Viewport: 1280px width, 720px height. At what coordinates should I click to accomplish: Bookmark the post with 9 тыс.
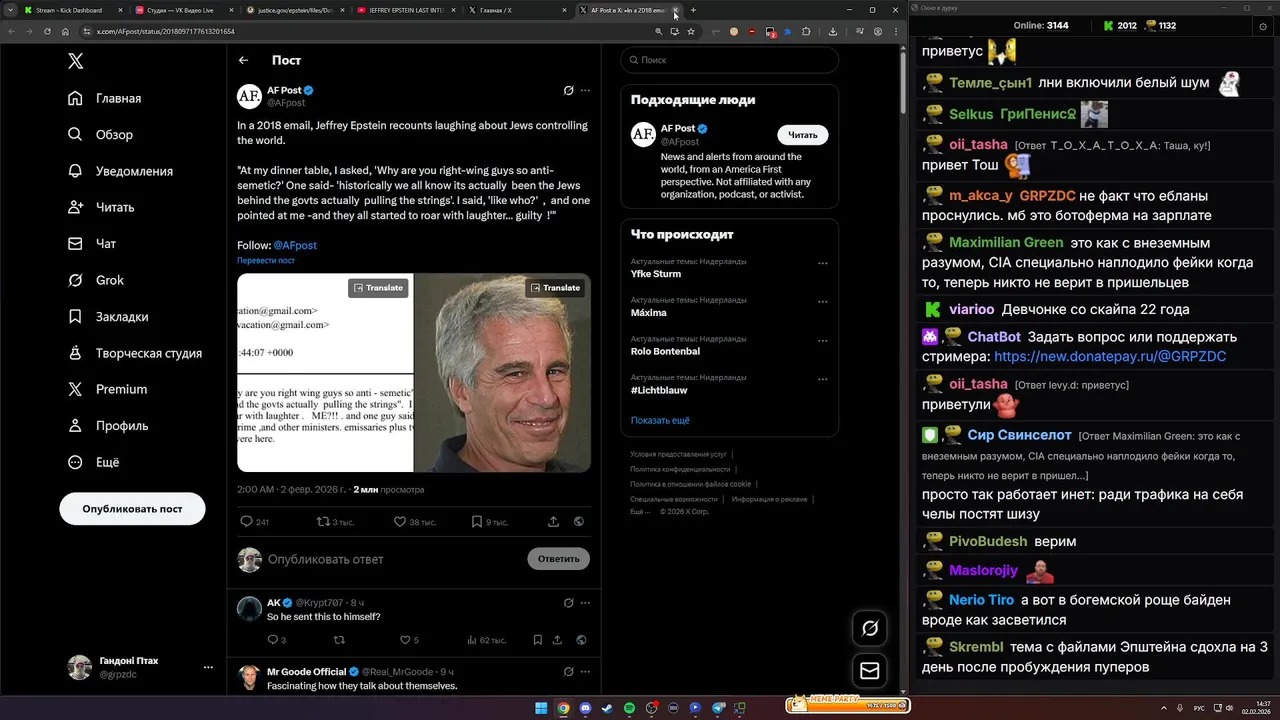[477, 521]
